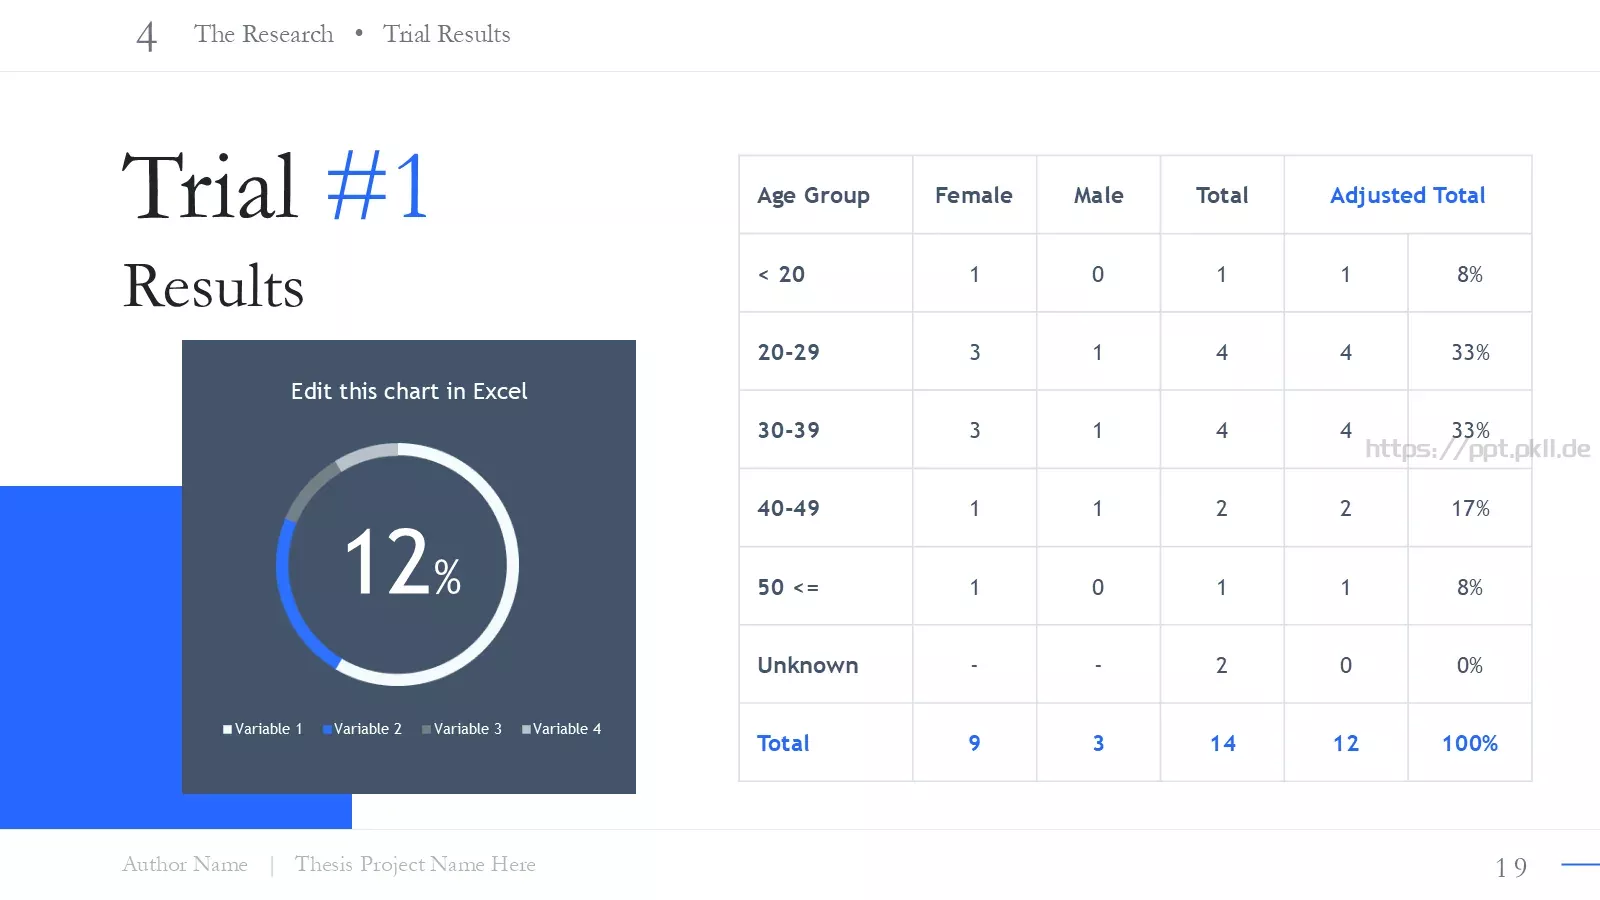Image resolution: width=1600 pixels, height=900 pixels.
Task: Click the '30-39' row label
Action: pyautogui.click(x=788, y=430)
